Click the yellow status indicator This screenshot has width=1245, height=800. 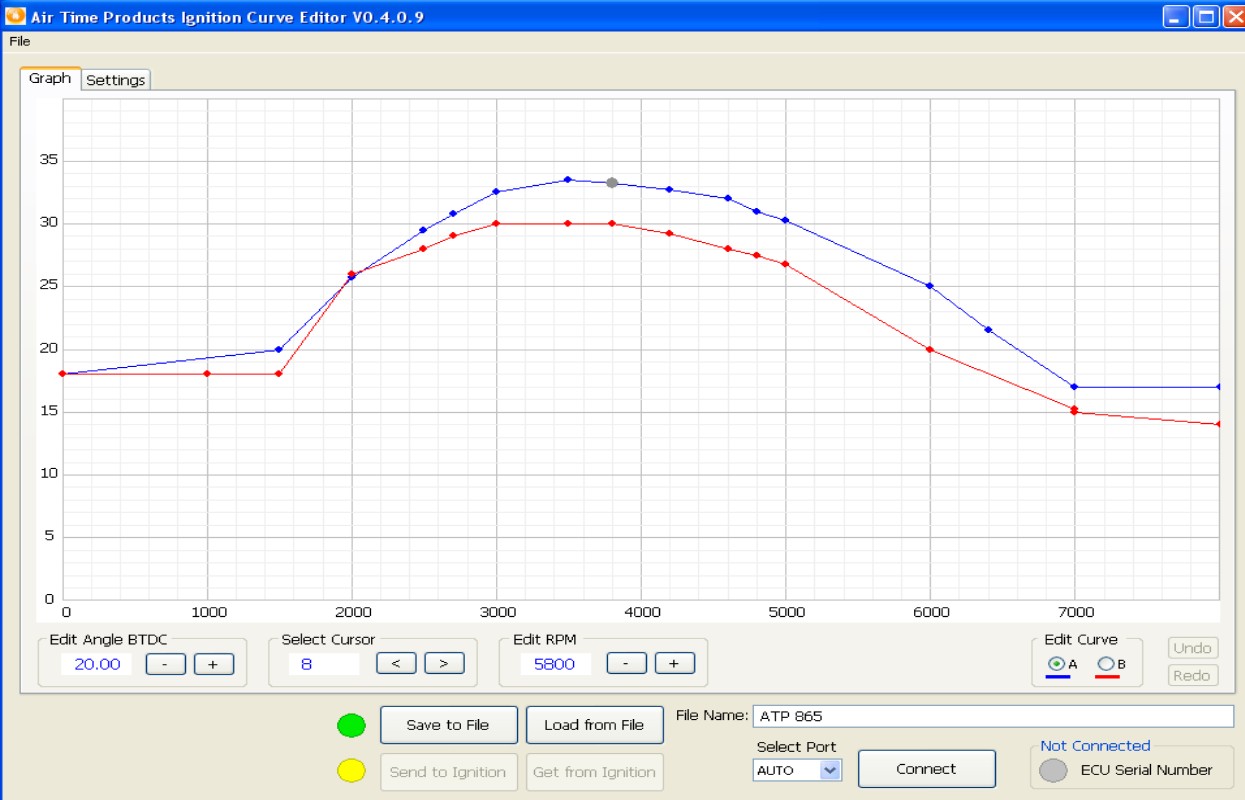click(351, 771)
